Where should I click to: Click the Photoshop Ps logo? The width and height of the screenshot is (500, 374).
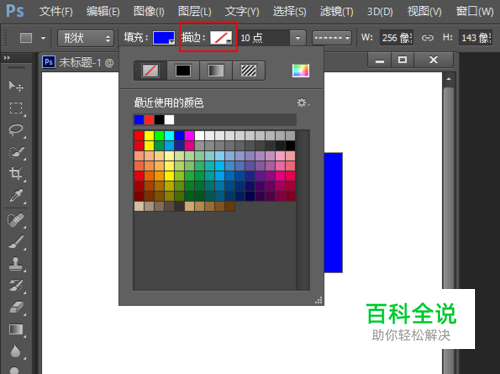15,11
